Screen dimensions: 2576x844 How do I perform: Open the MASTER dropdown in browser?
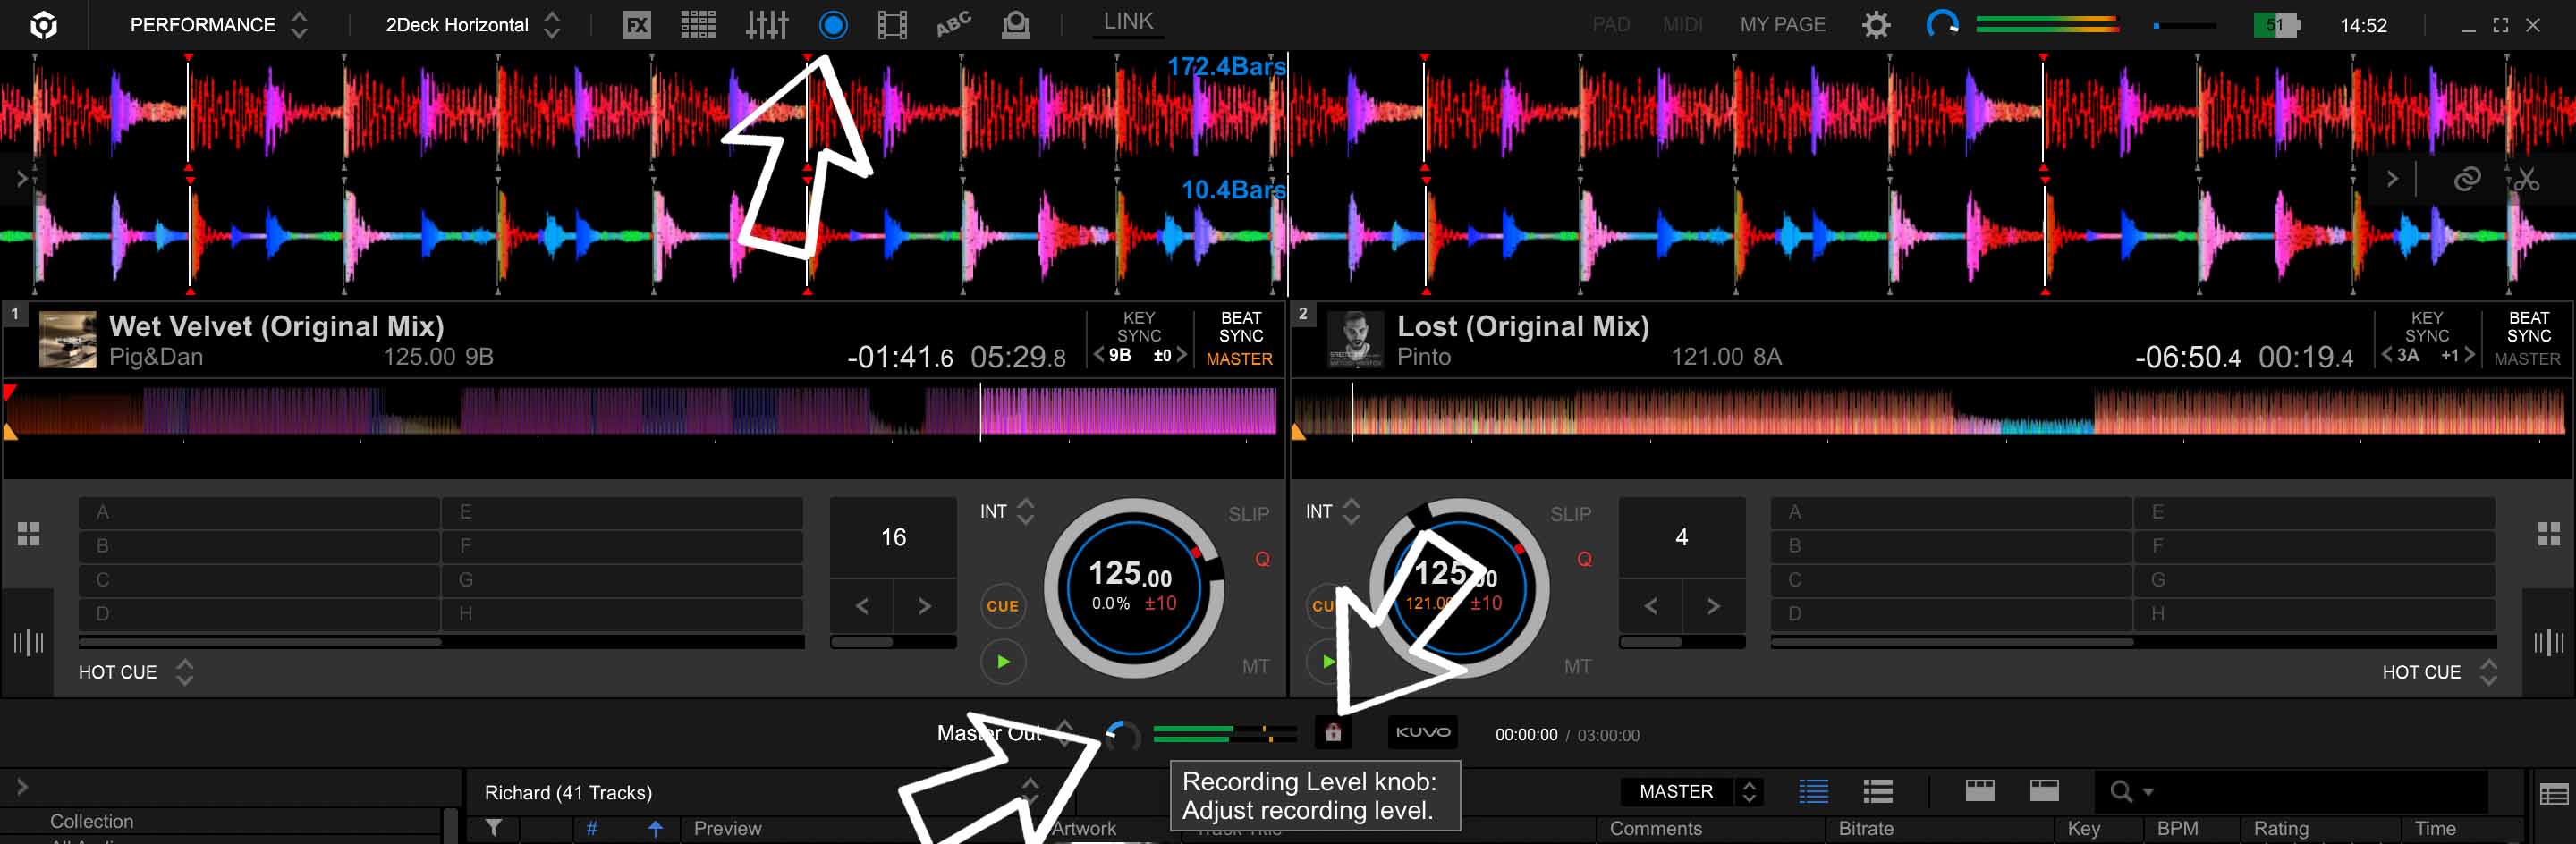tap(1692, 792)
